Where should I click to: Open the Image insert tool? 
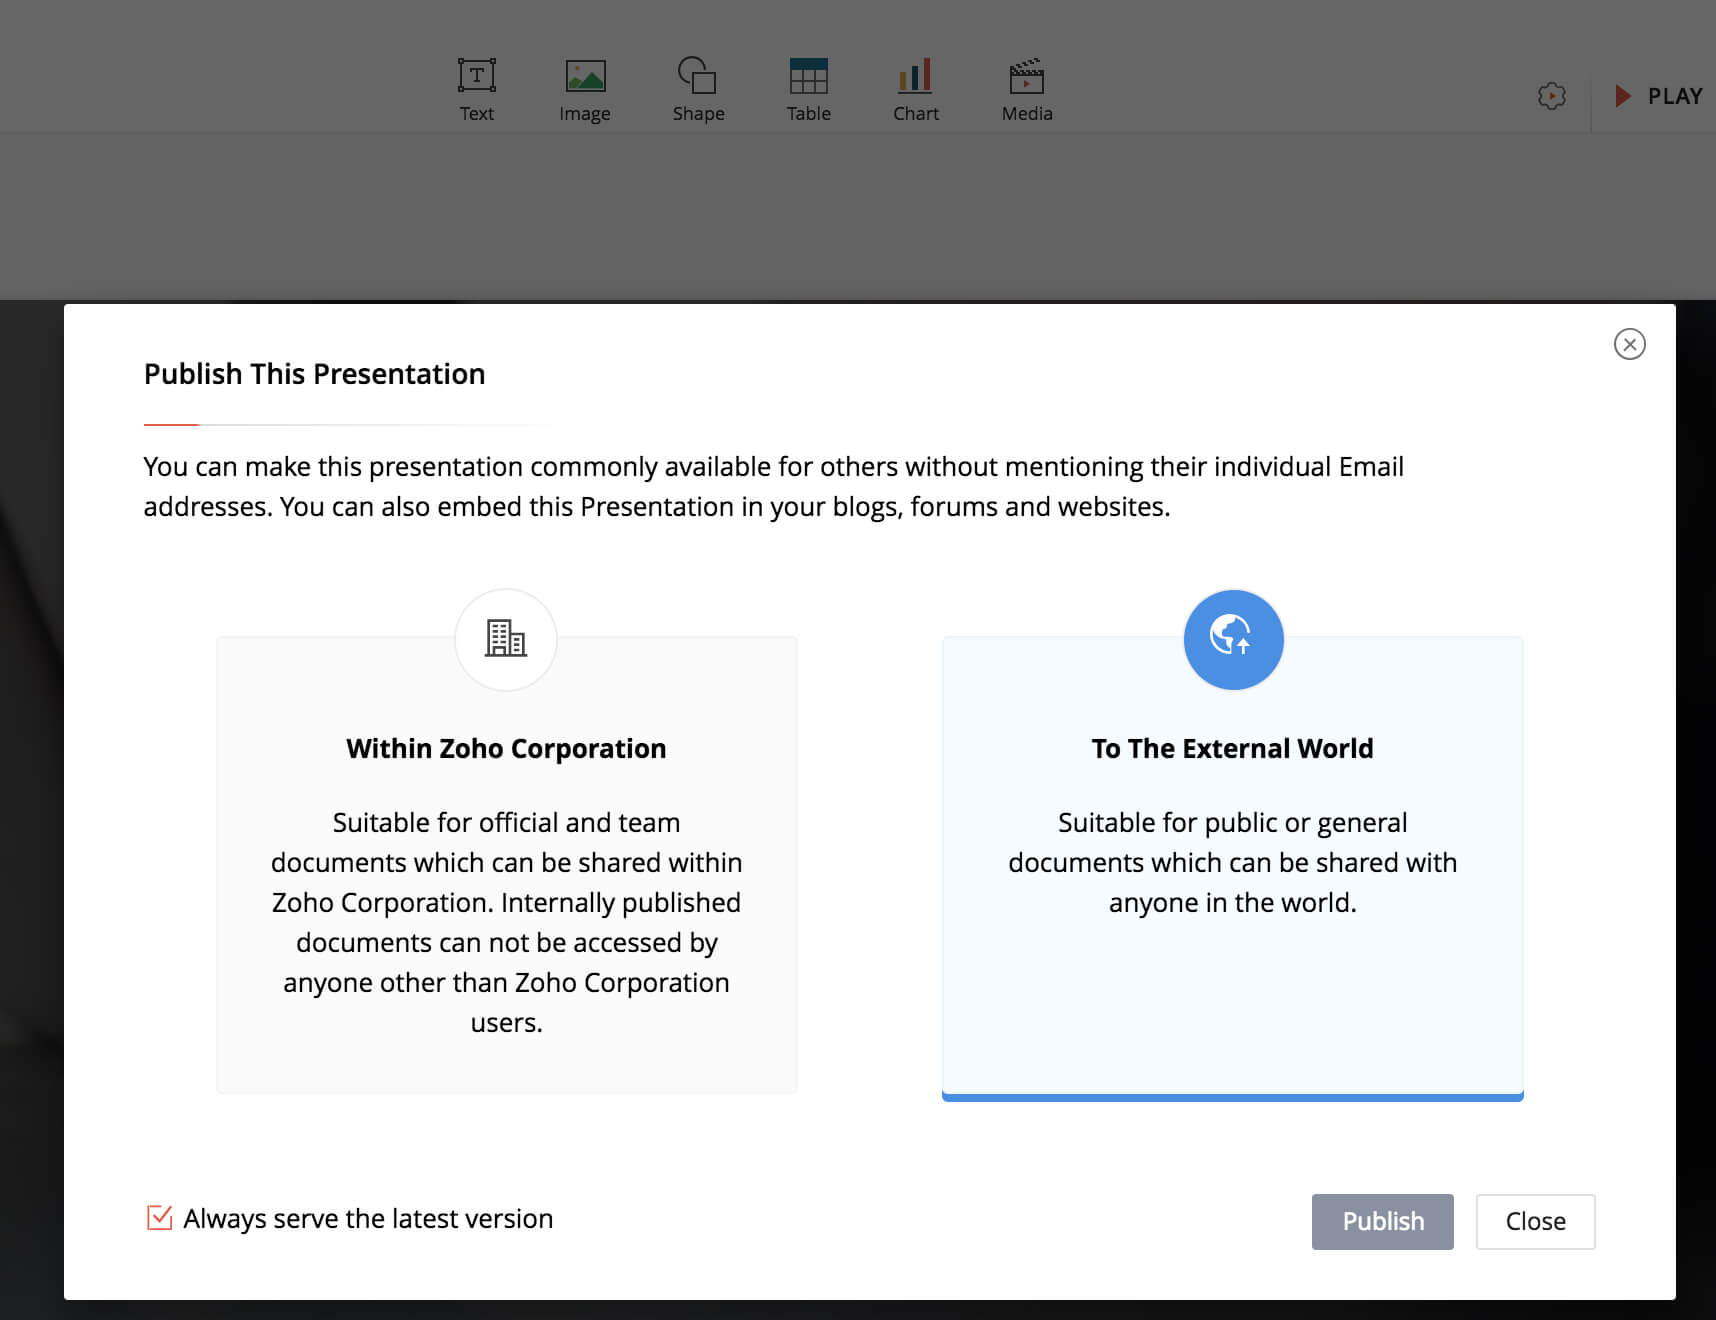[585, 90]
